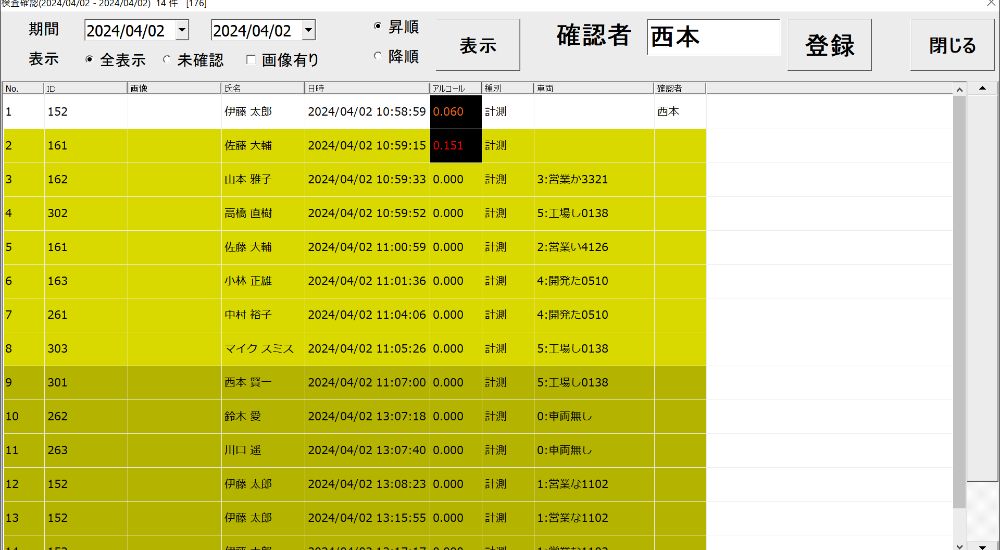The width and height of the screenshot is (1000, 550).
Task: Select name 鈴木 愛 in row 10
Action: point(243,416)
